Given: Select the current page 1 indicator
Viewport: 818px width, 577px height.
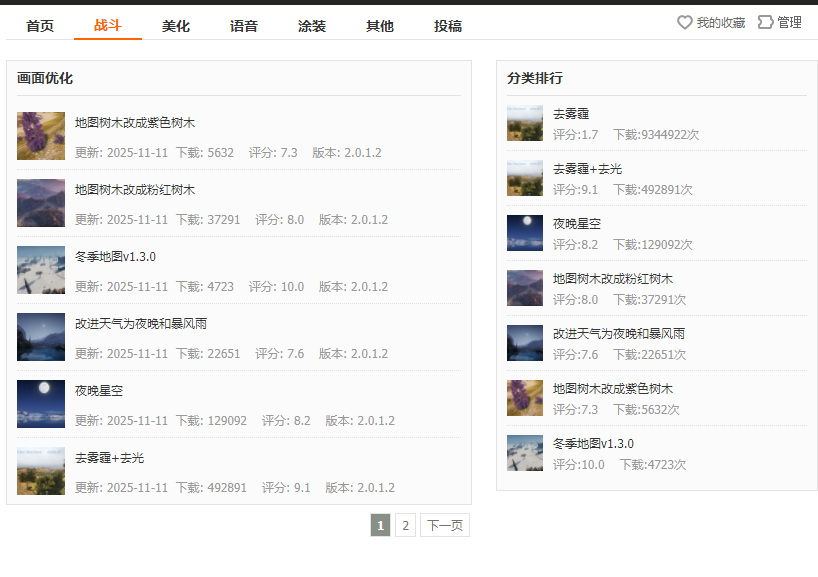Looking at the screenshot, I should (380, 525).
